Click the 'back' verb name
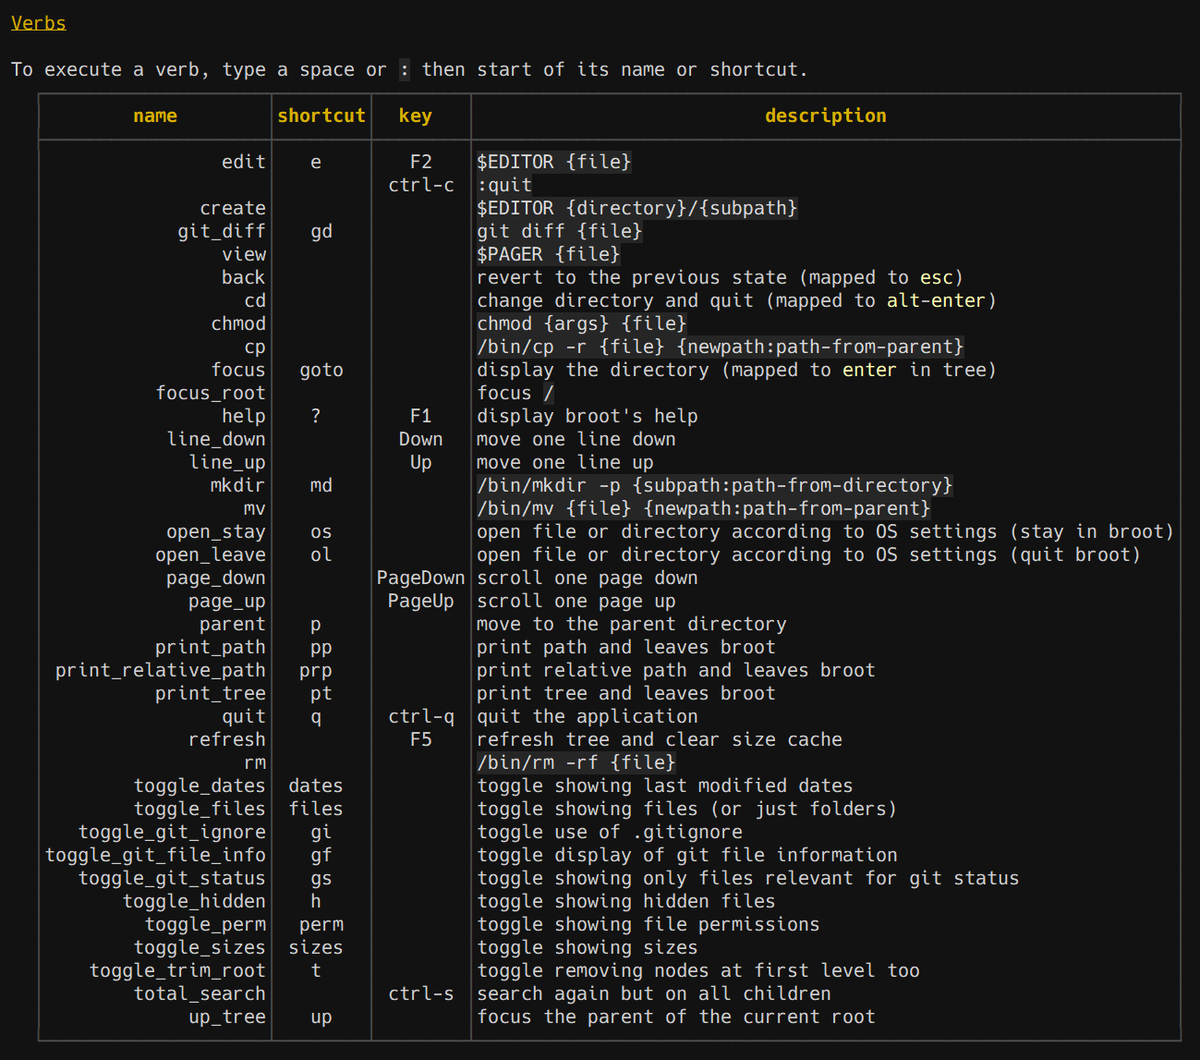 coord(244,277)
